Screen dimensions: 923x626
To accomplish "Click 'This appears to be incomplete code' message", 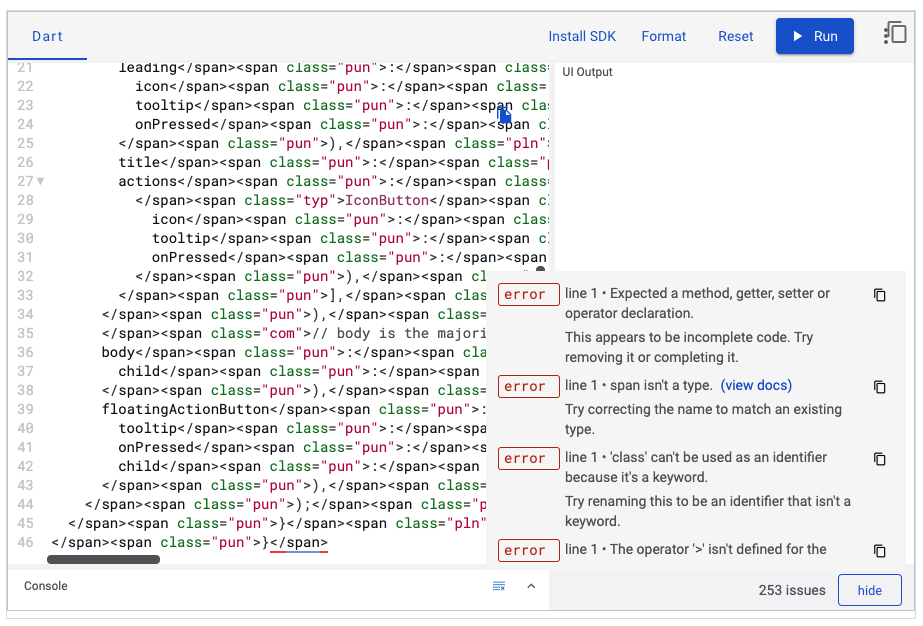I will pyautogui.click(x=689, y=347).
